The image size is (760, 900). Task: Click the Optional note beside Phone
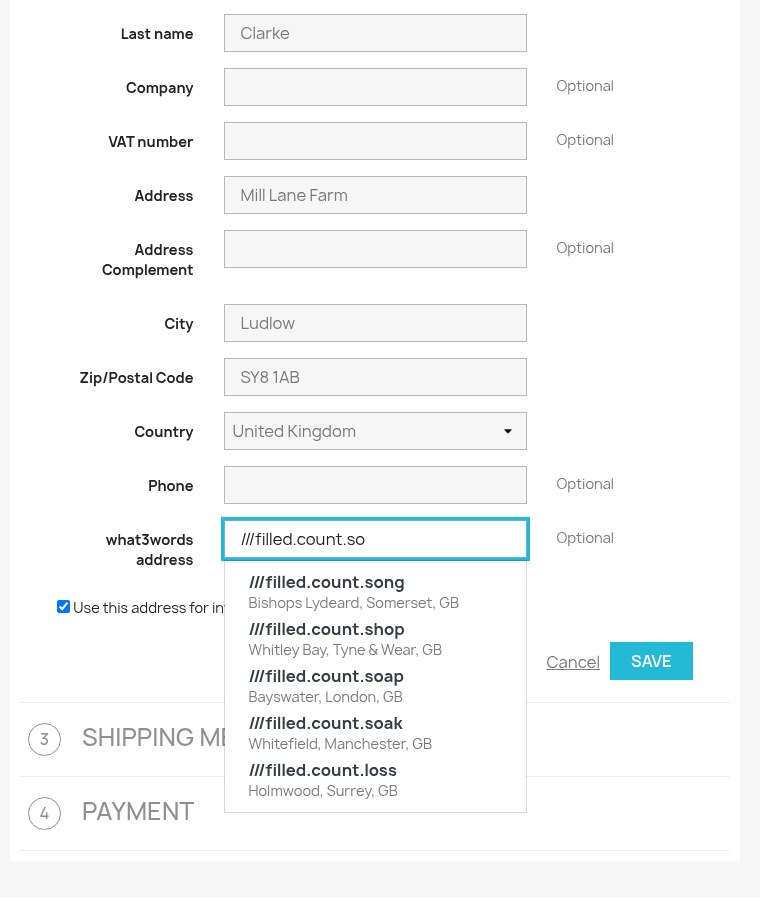[585, 484]
